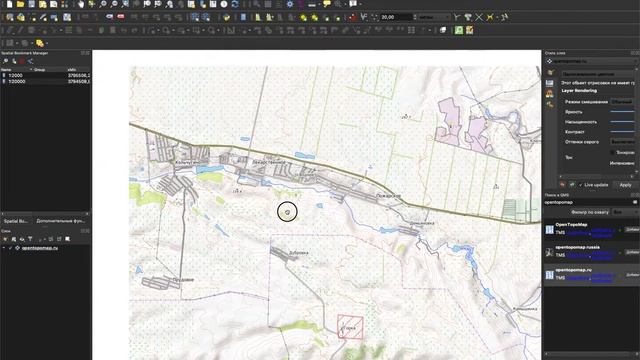
Task: Click the green magnifier plugin icon
Action: [459, 30]
